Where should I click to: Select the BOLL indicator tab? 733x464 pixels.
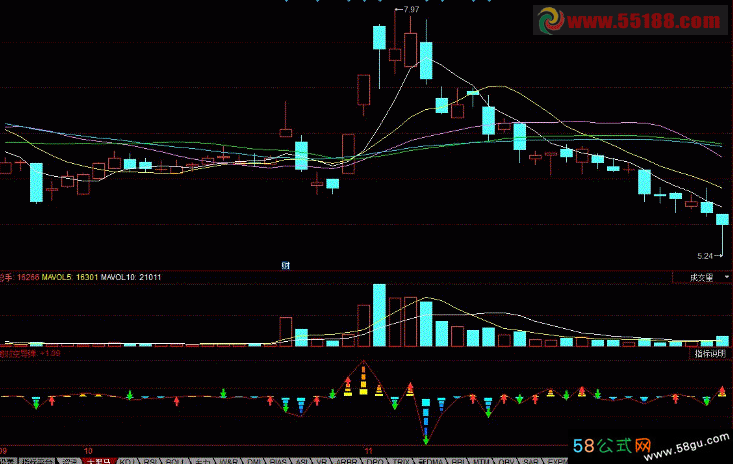175,461
